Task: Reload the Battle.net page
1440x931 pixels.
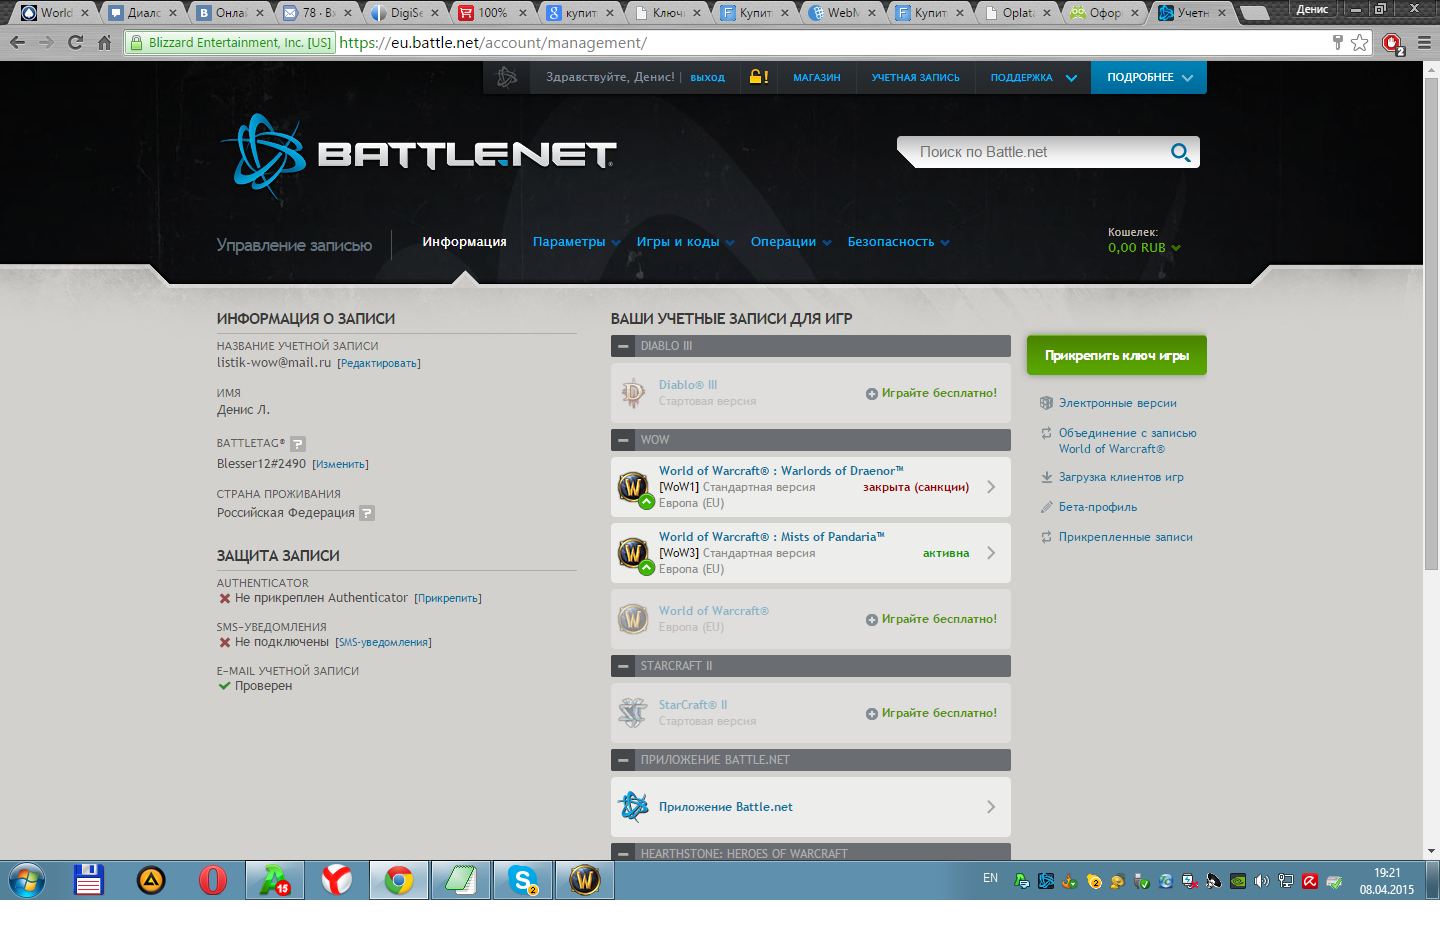Action: coord(75,43)
